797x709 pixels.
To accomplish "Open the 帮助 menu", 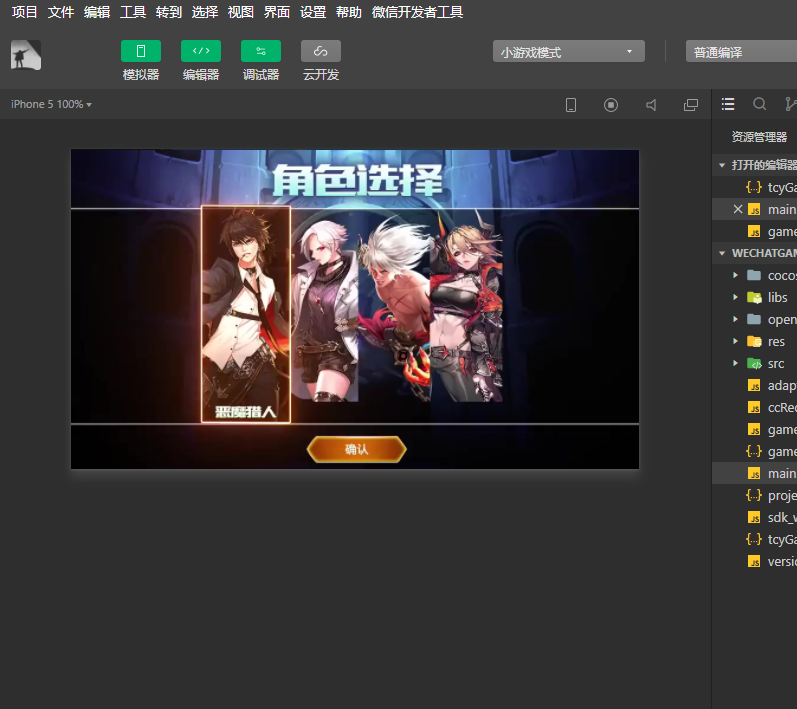I will click(349, 12).
